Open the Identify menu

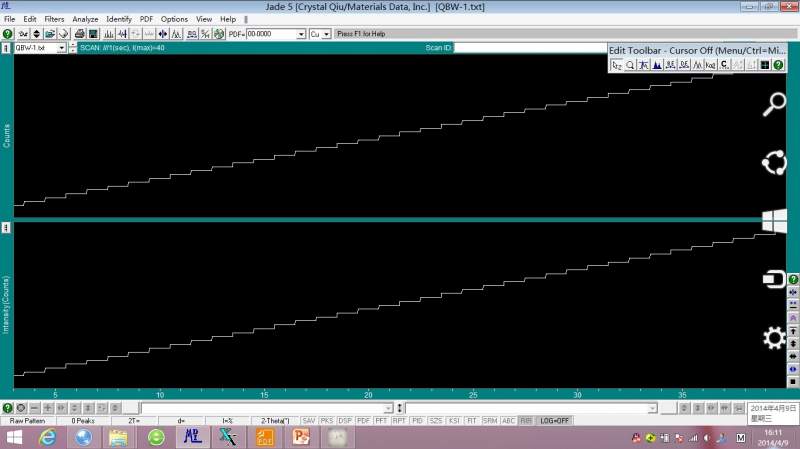point(119,19)
